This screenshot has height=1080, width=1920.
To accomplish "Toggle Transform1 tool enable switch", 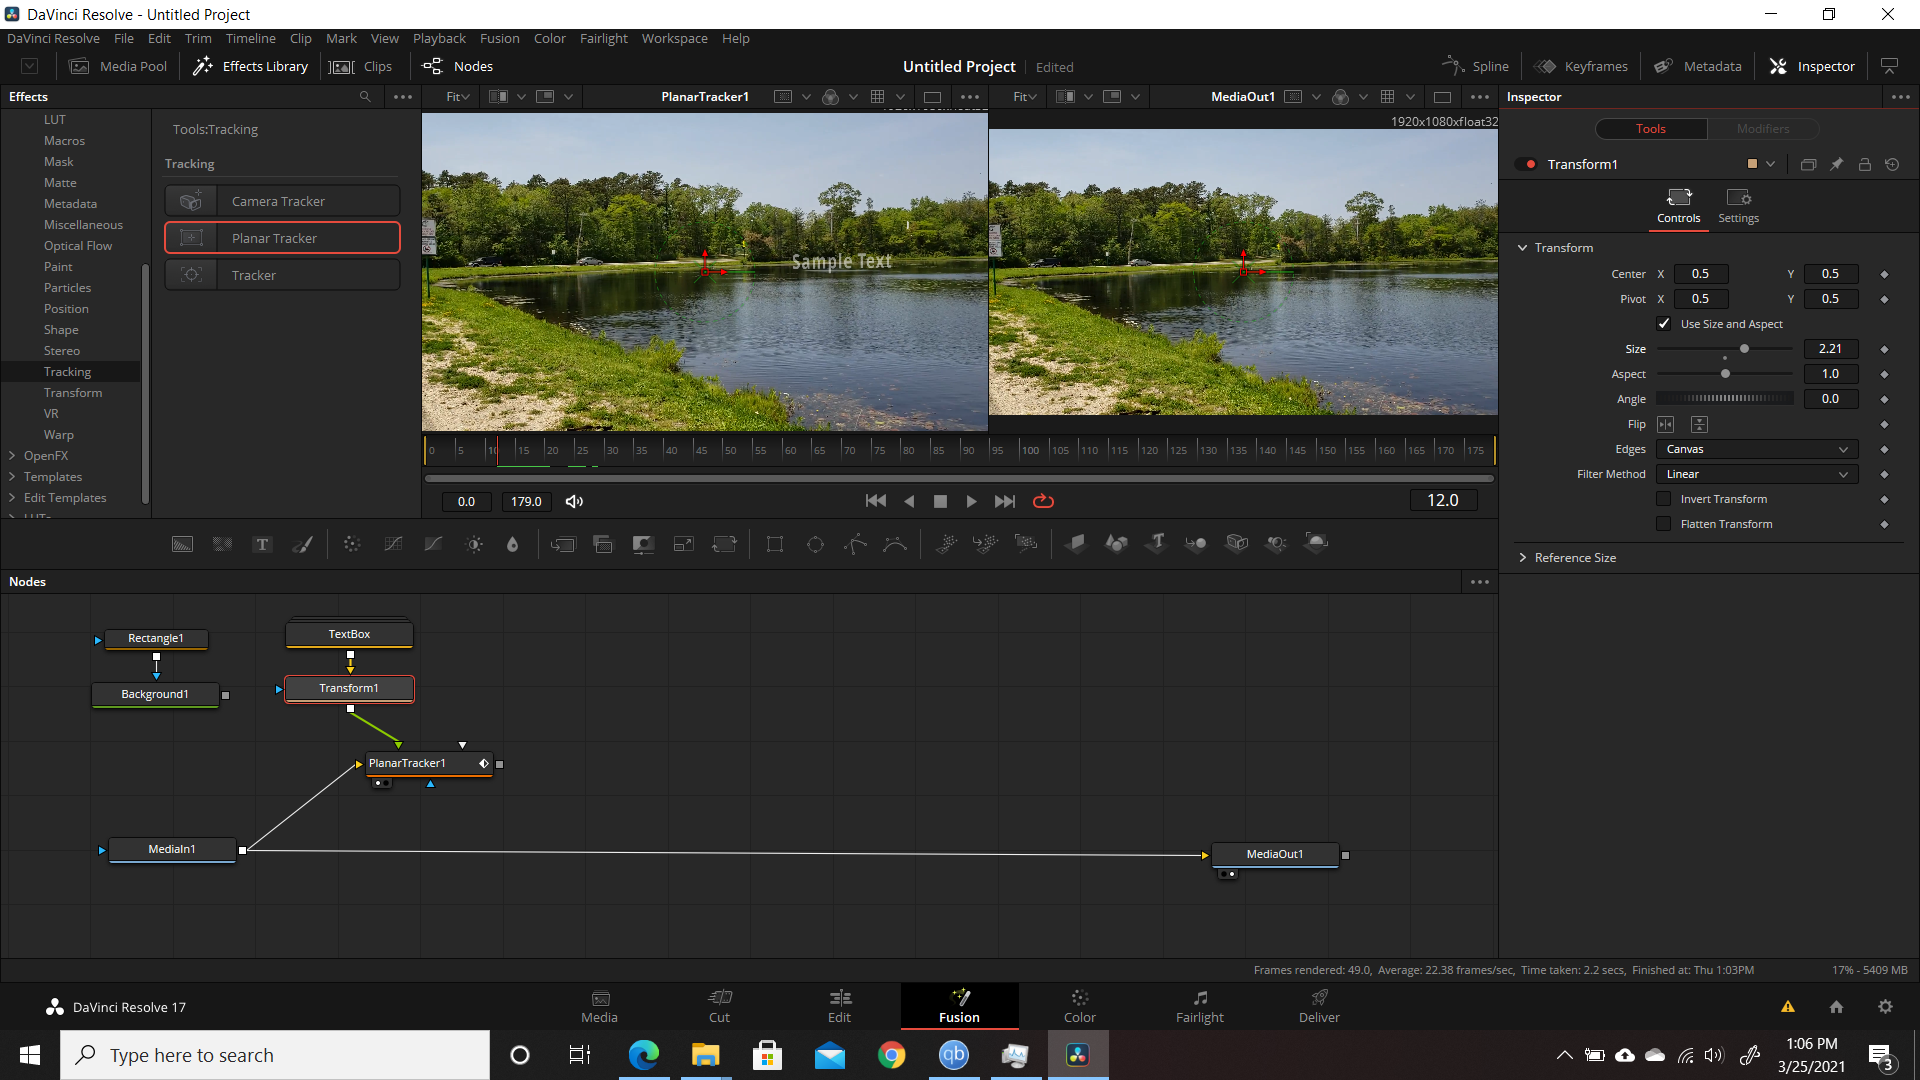I will (1527, 164).
